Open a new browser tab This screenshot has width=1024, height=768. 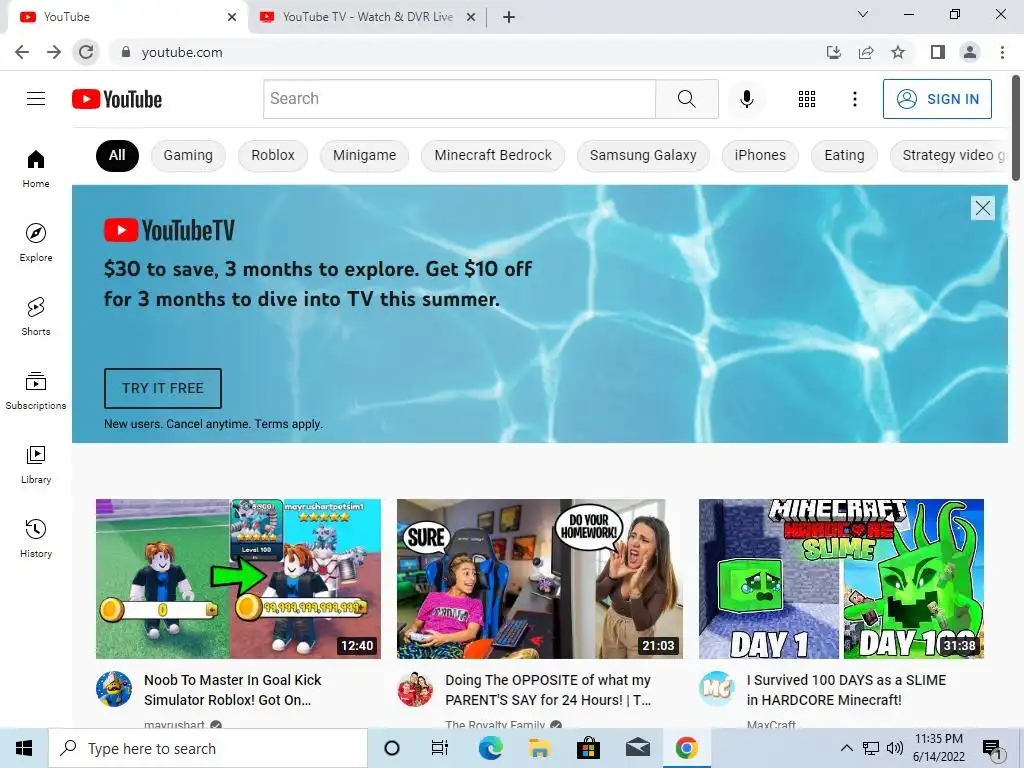509,17
